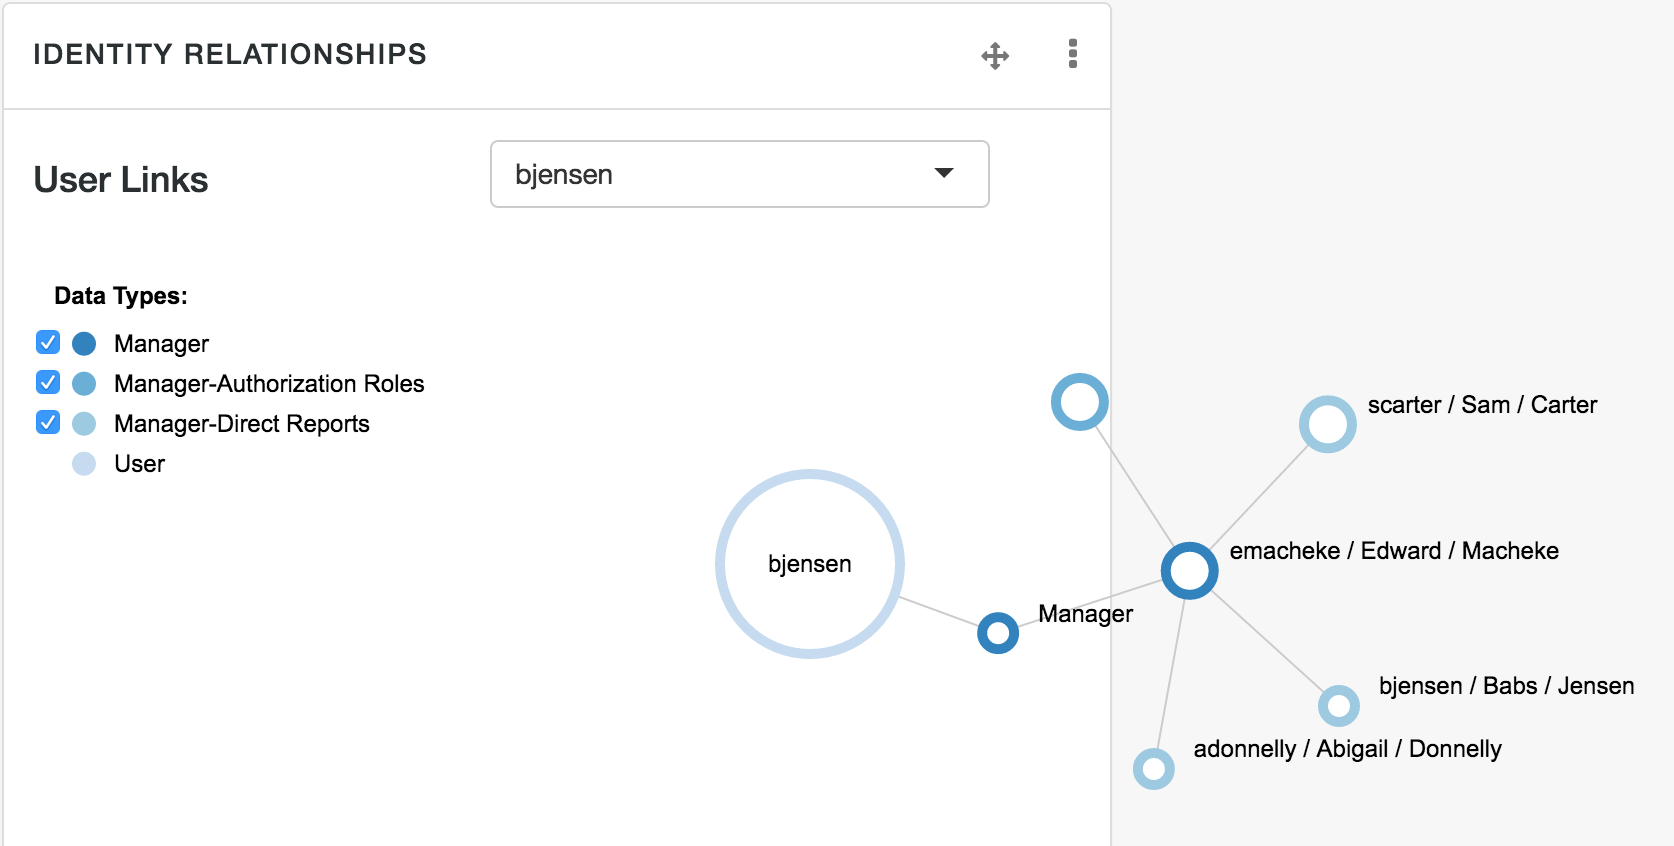Uncheck the Manager data type checkbox
Image resolution: width=1674 pixels, height=846 pixels.
tap(48, 343)
